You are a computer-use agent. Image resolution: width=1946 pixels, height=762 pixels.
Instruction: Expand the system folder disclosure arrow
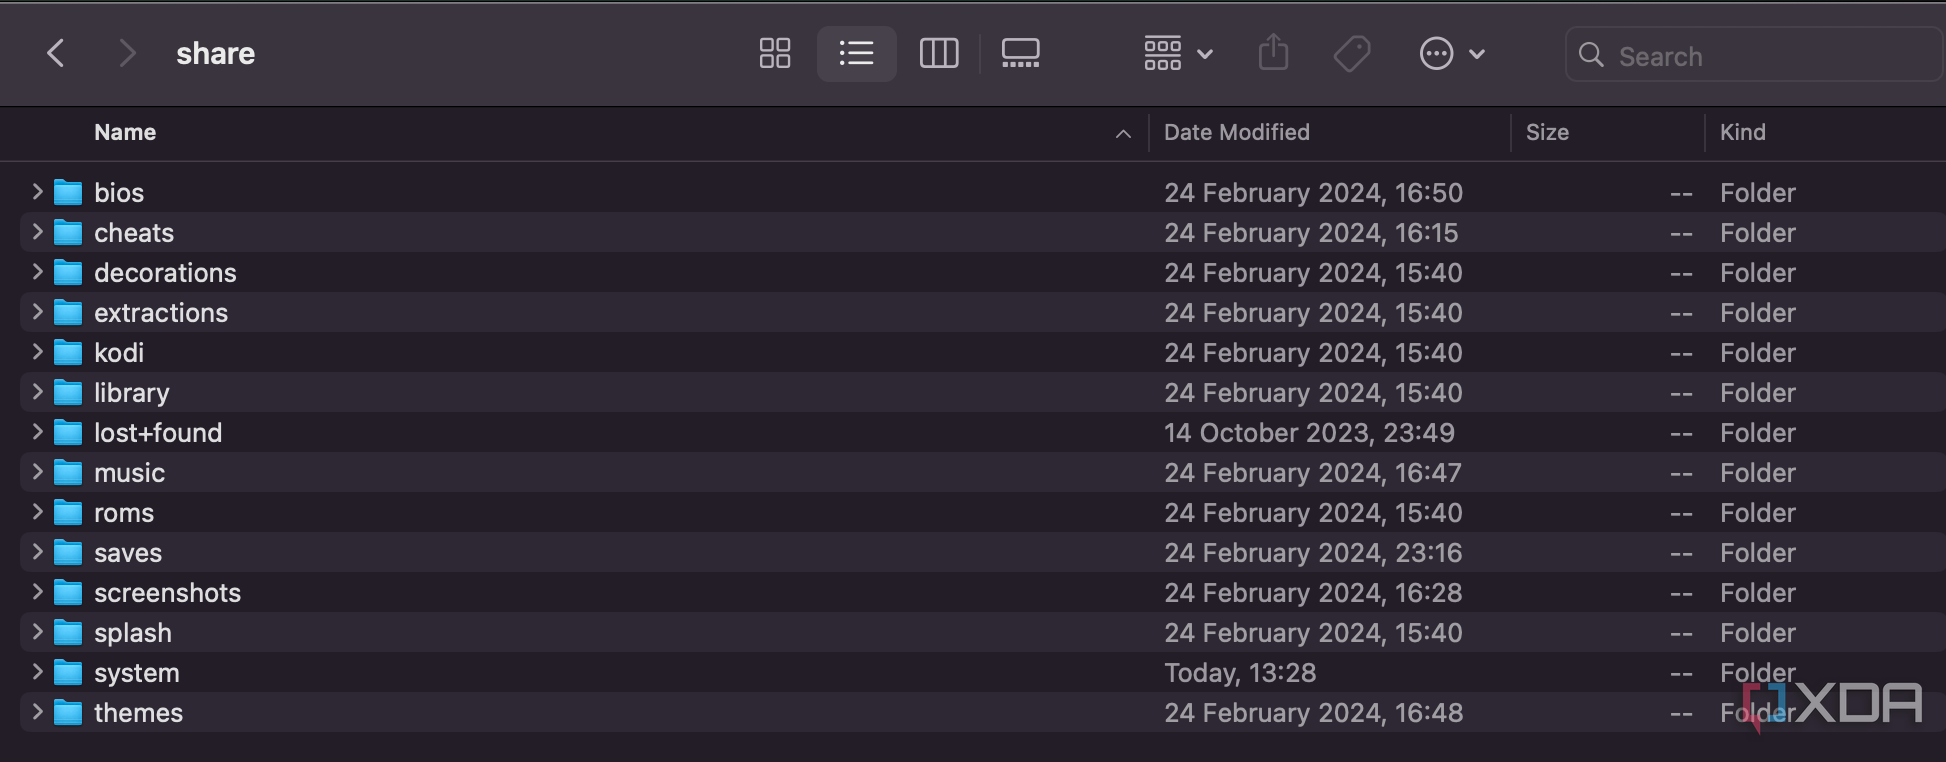[x=37, y=671]
